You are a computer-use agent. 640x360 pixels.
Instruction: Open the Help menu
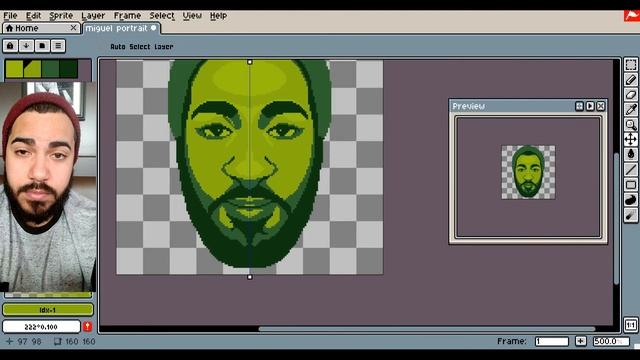[218, 16]
